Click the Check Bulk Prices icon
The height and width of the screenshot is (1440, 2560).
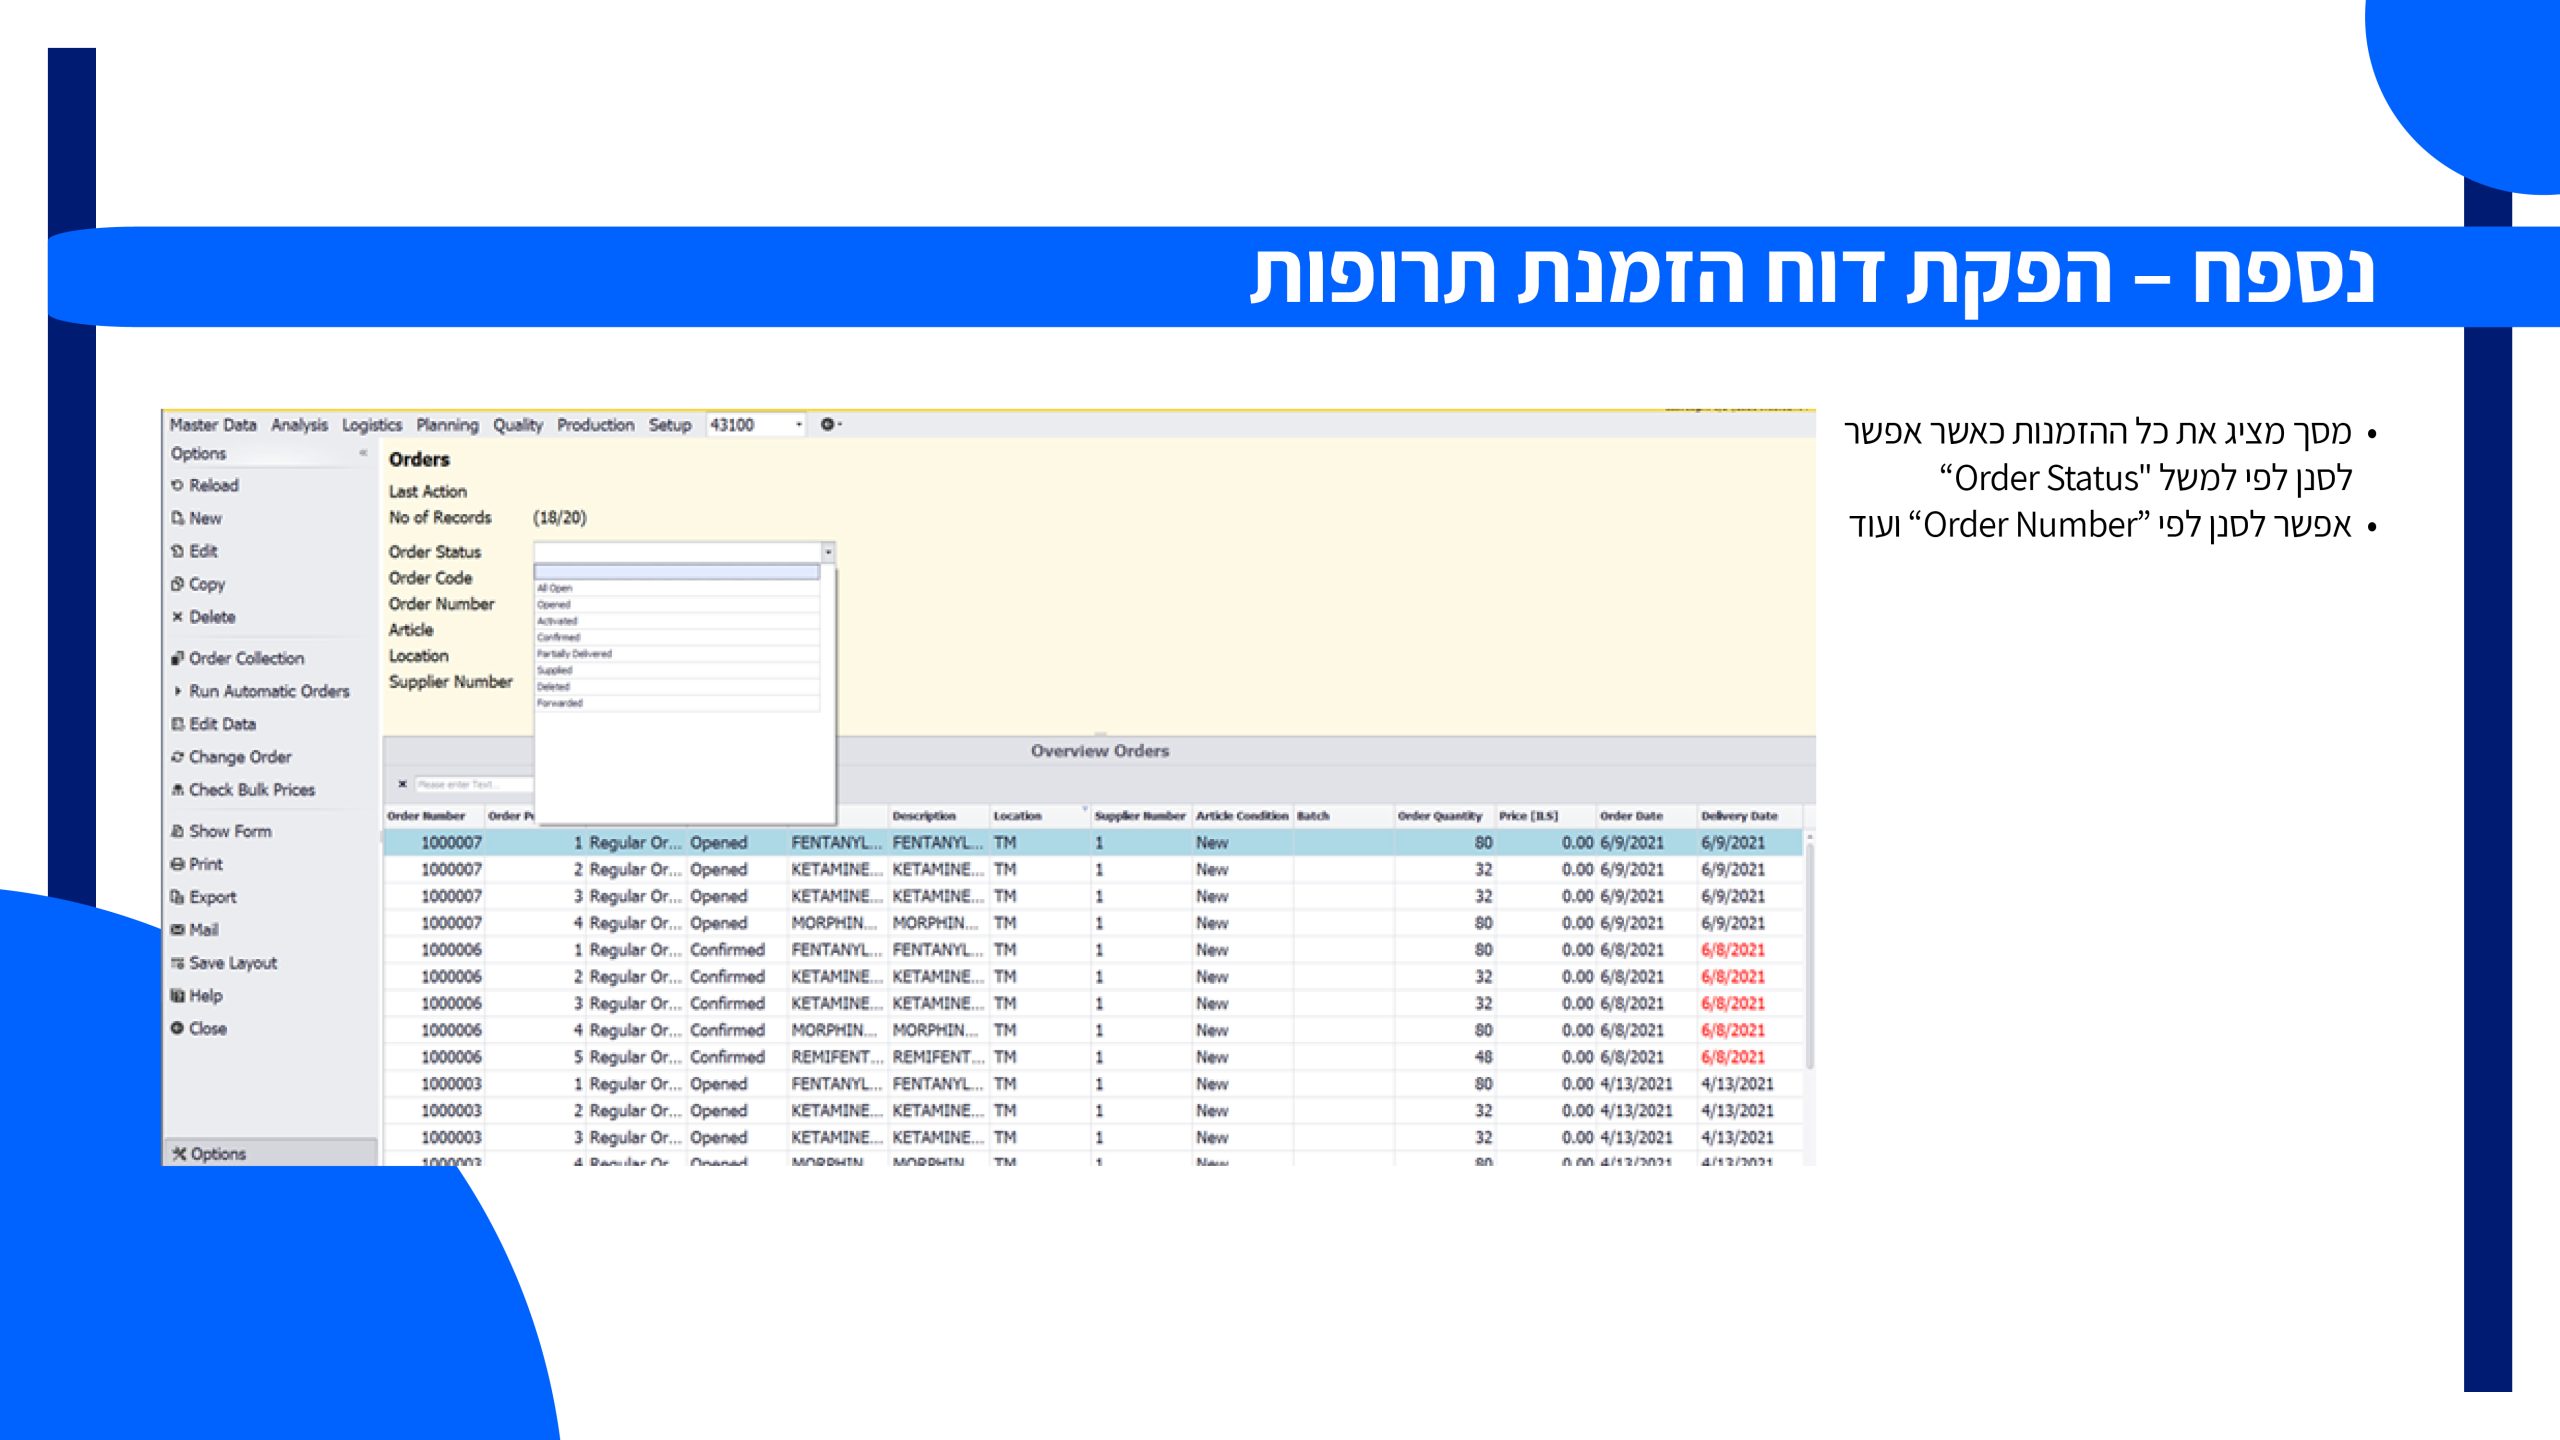177,790
